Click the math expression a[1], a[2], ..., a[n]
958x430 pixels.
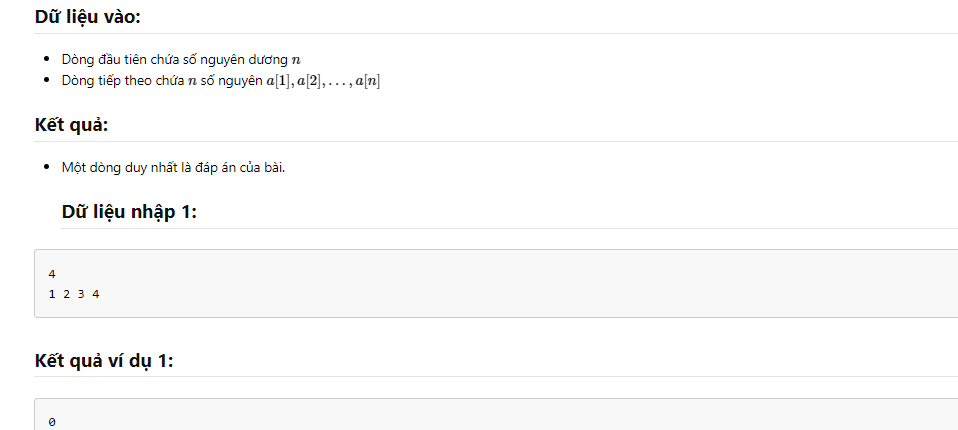coord(323,82)
